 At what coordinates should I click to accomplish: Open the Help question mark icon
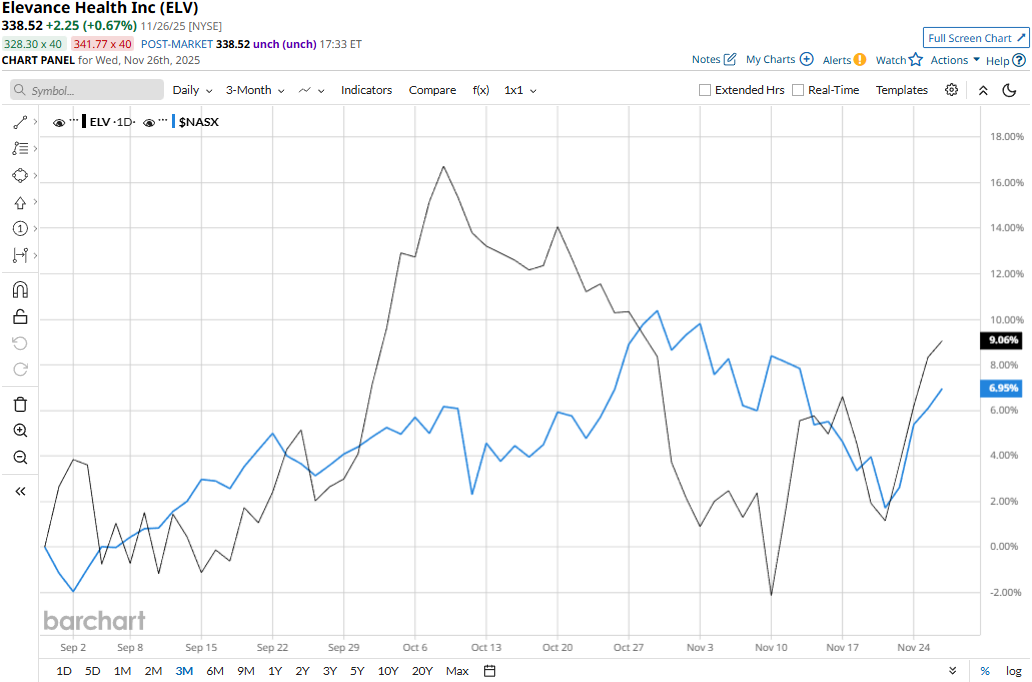pos(1019,61)
